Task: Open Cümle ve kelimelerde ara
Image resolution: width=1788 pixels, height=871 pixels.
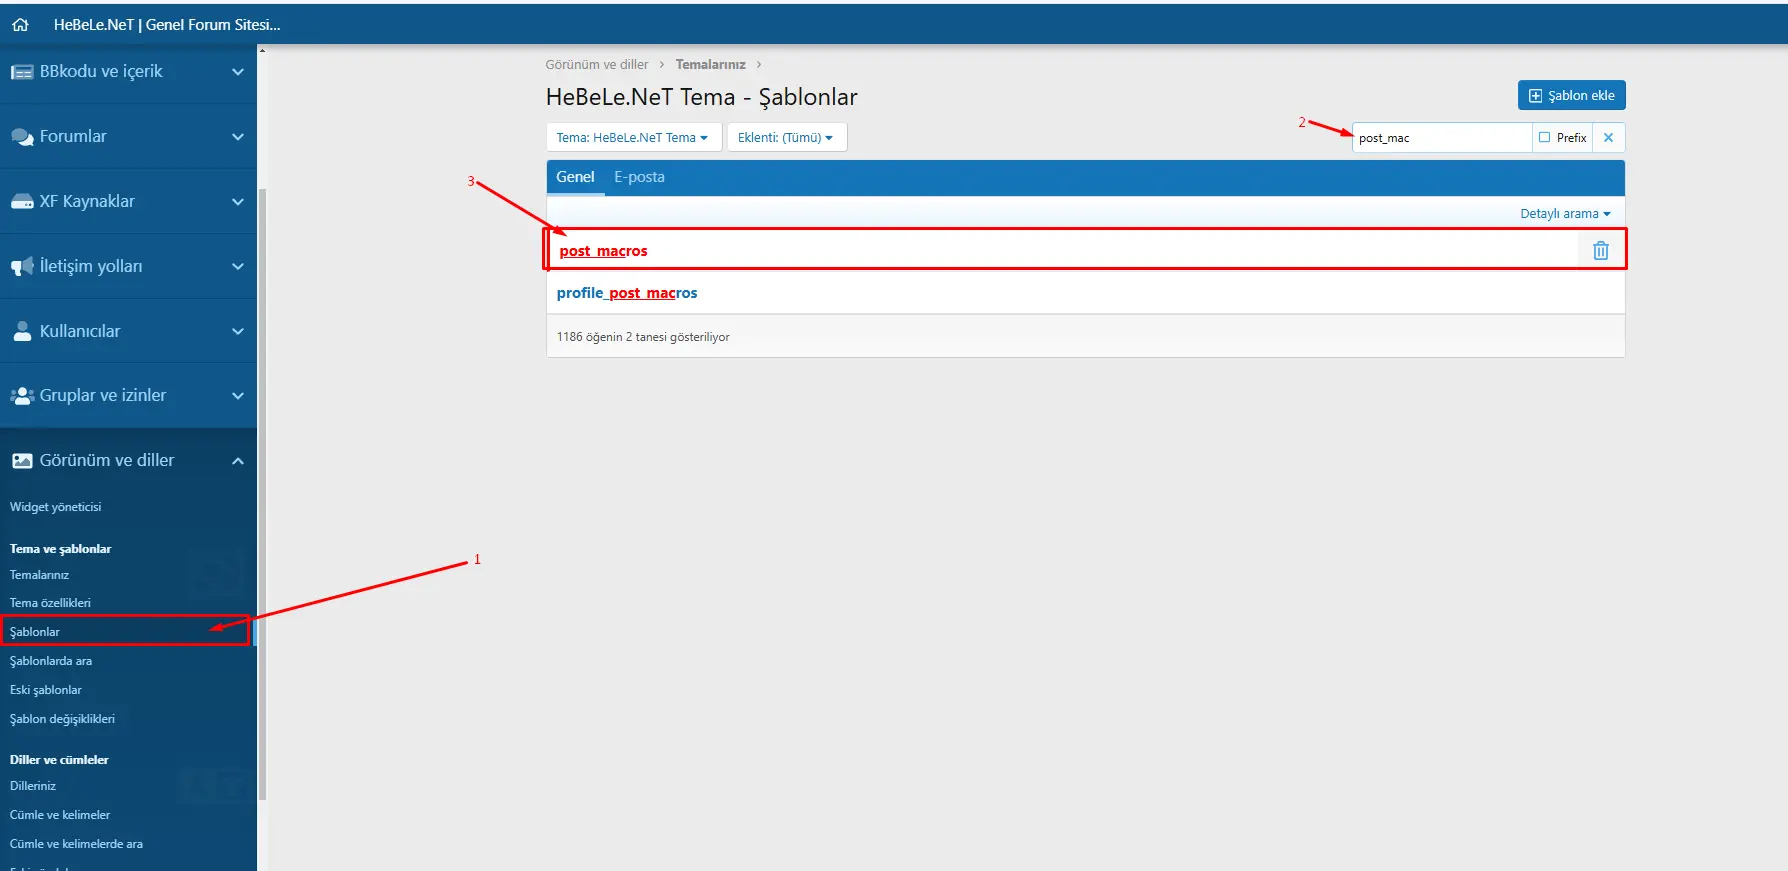Action: [x=76, y=844]
